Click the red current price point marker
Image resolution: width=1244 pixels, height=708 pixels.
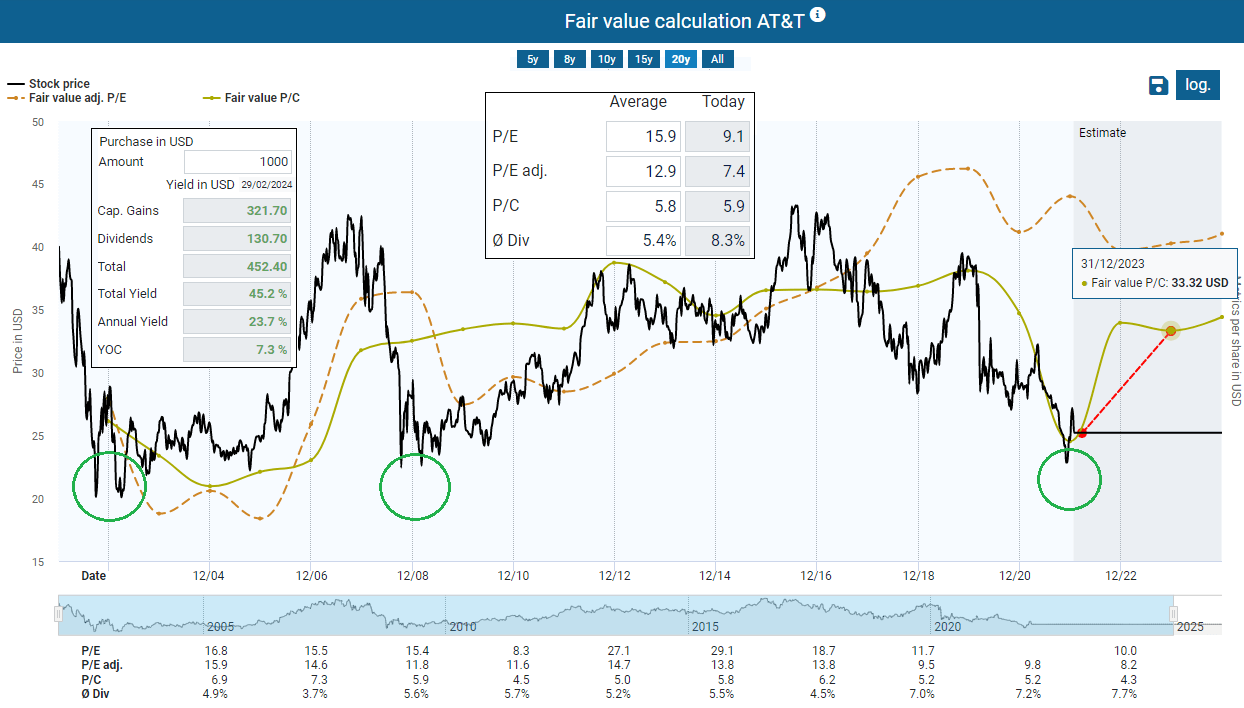click(x=1082, y=433)
